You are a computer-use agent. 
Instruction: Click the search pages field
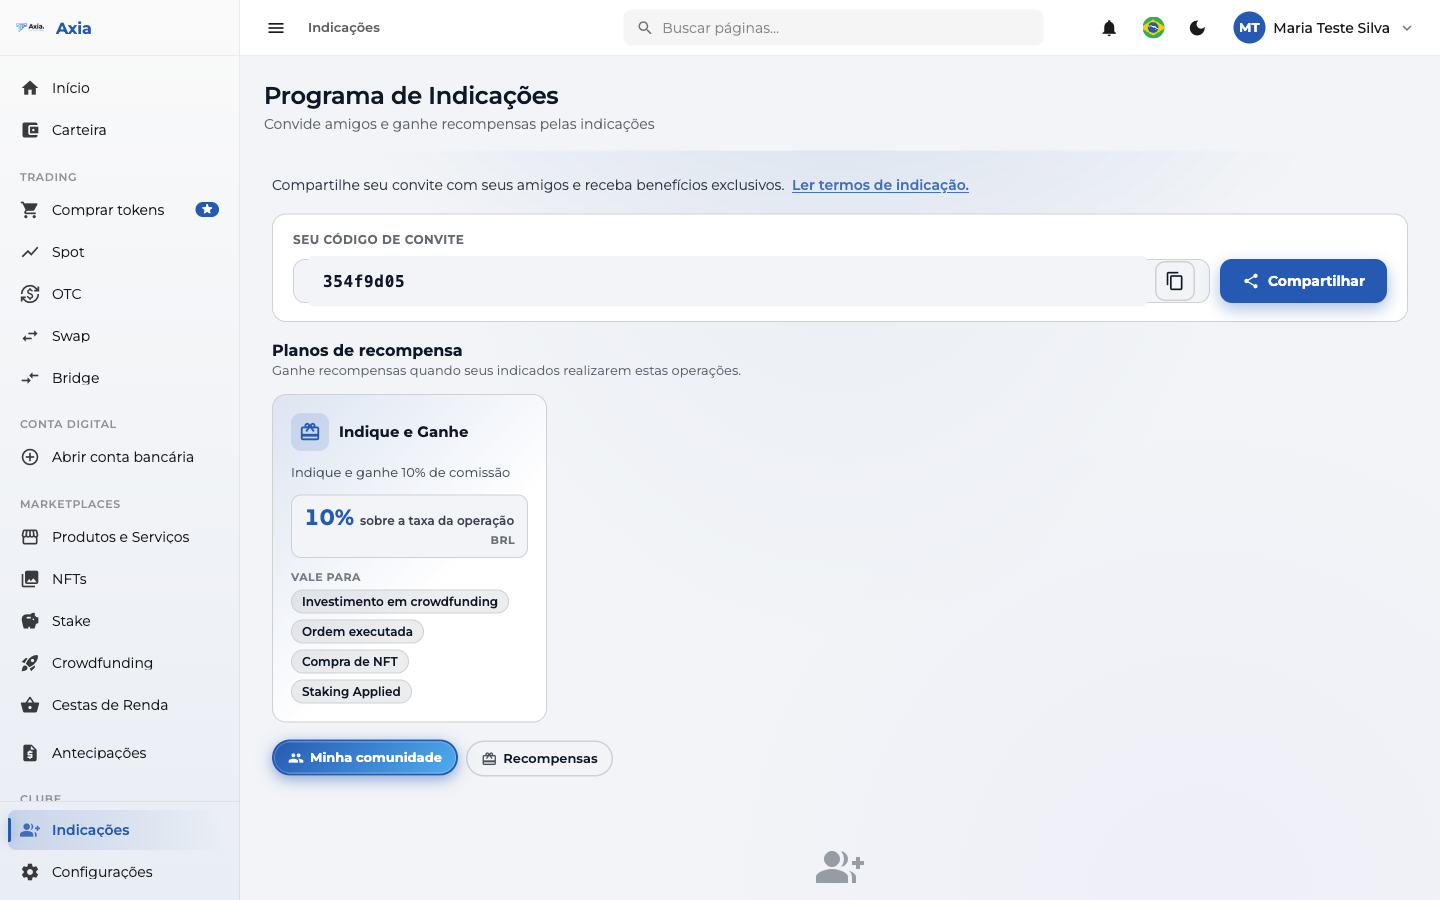tap(833, 28)
